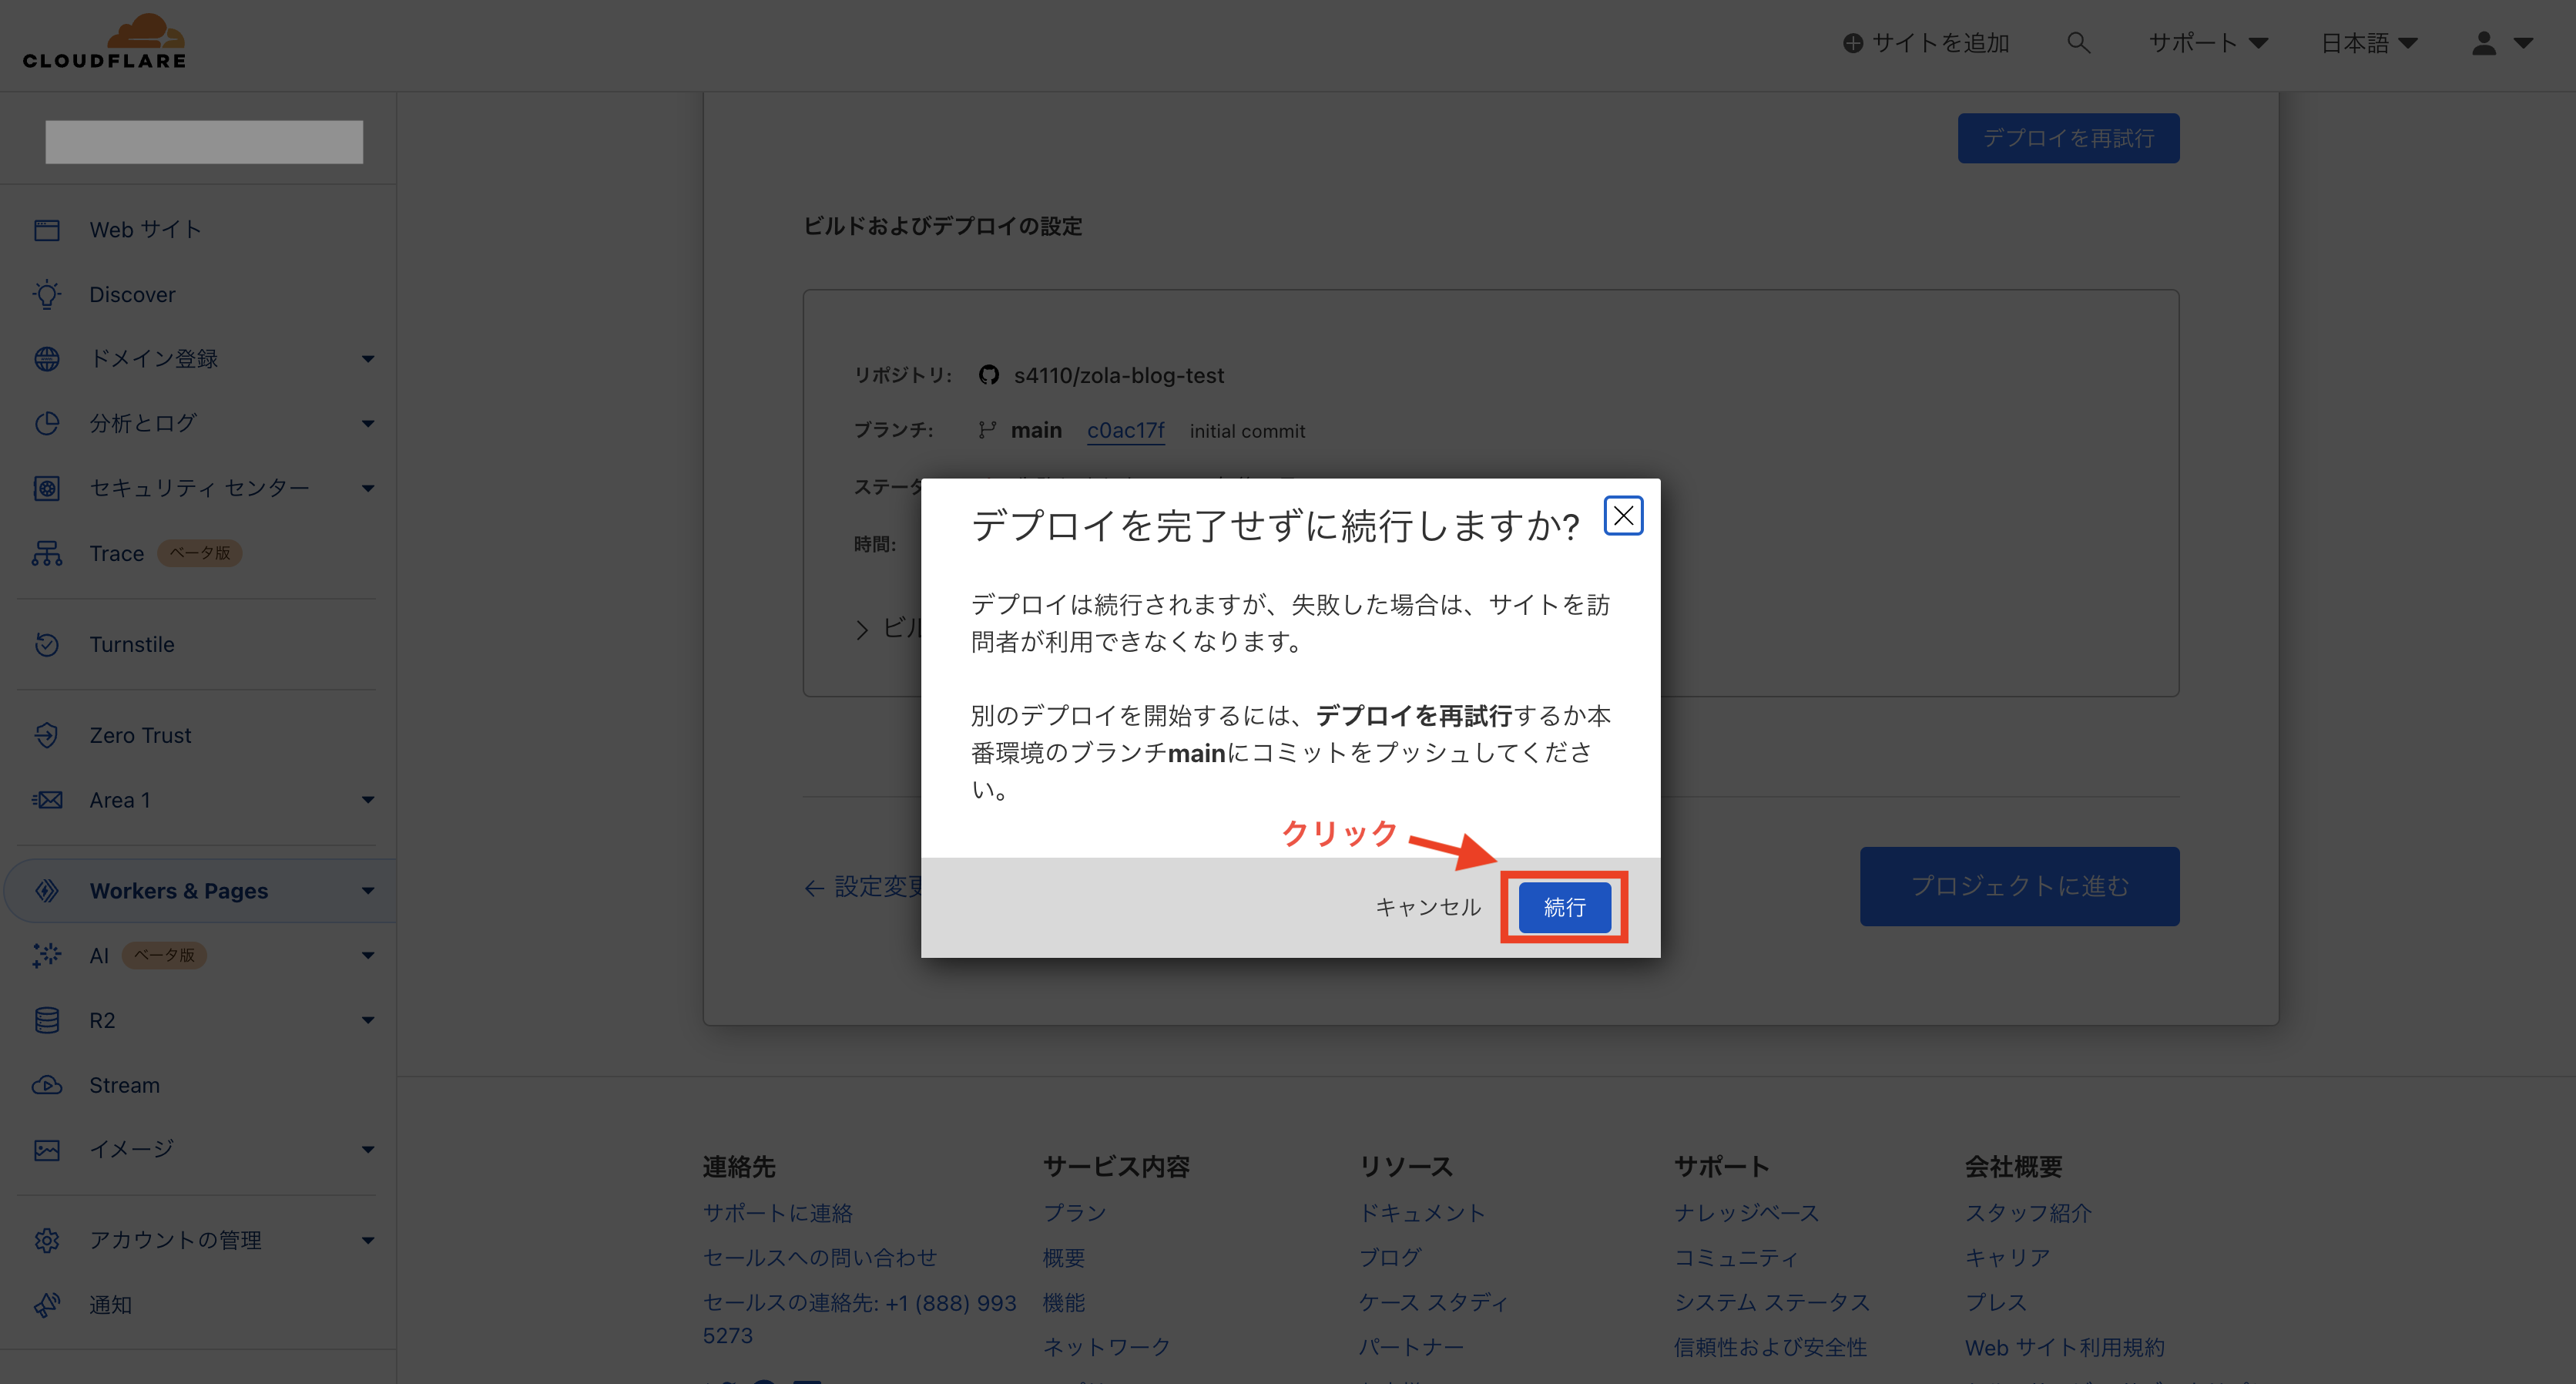Click キャンセル in the dialog

(x=1427, y=907)
